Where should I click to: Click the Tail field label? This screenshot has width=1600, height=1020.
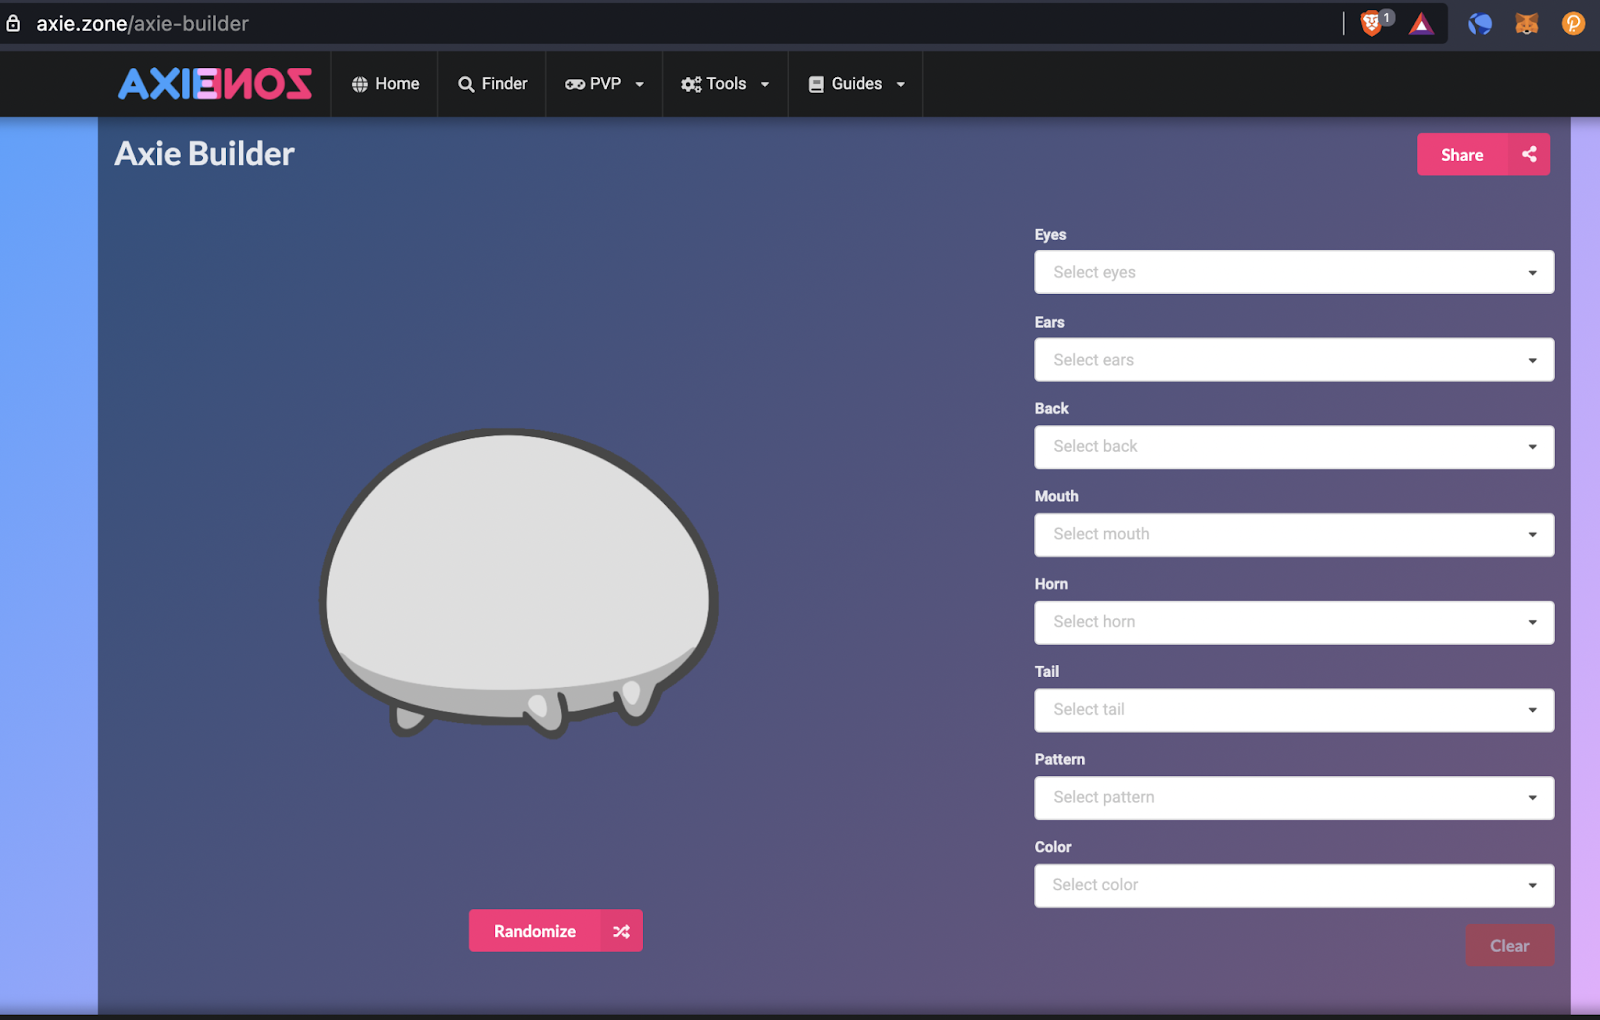coord(1047,671)
